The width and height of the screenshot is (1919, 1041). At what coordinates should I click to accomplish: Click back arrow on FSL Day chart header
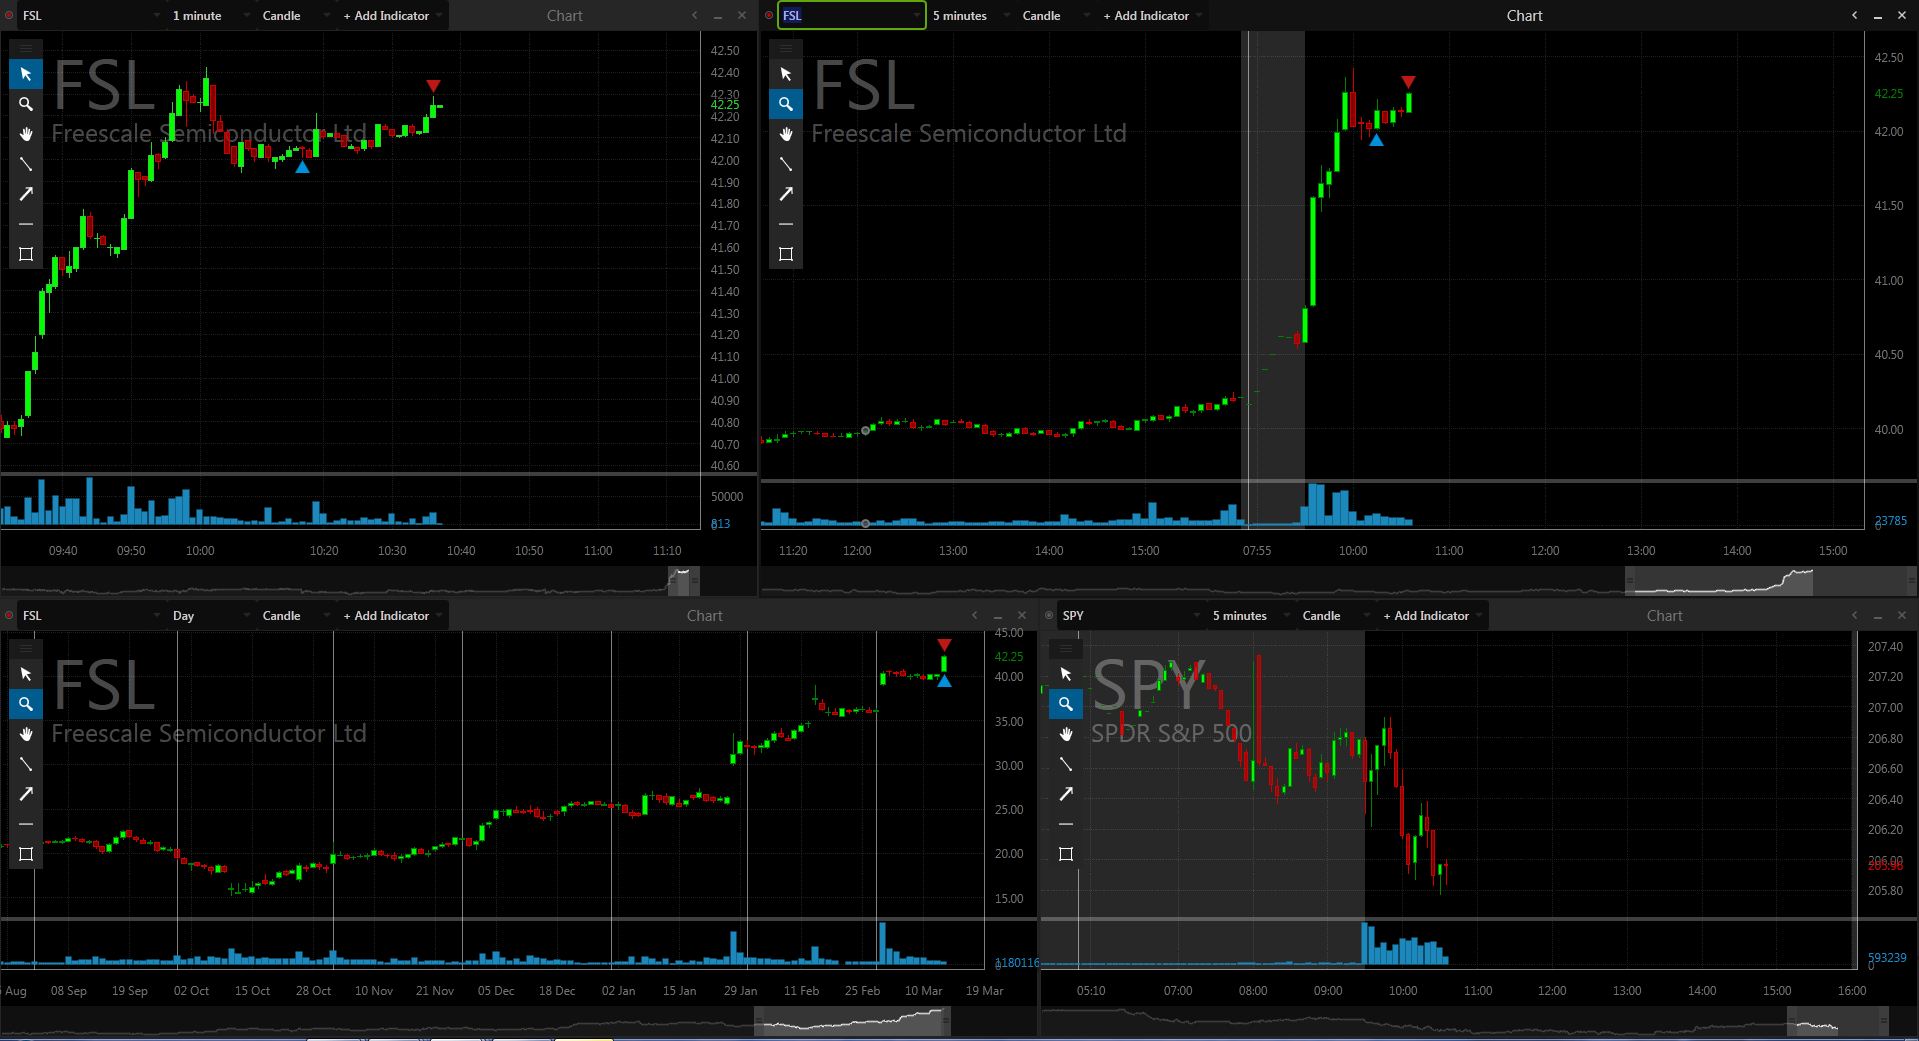click(974, 615)
